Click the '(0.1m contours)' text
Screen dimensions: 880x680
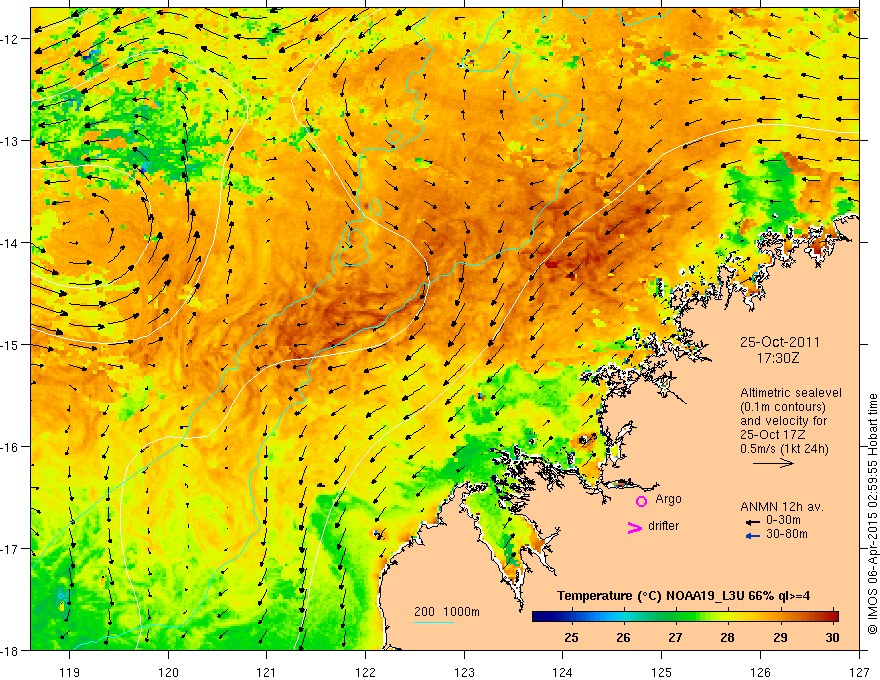(x=783, y=407)
